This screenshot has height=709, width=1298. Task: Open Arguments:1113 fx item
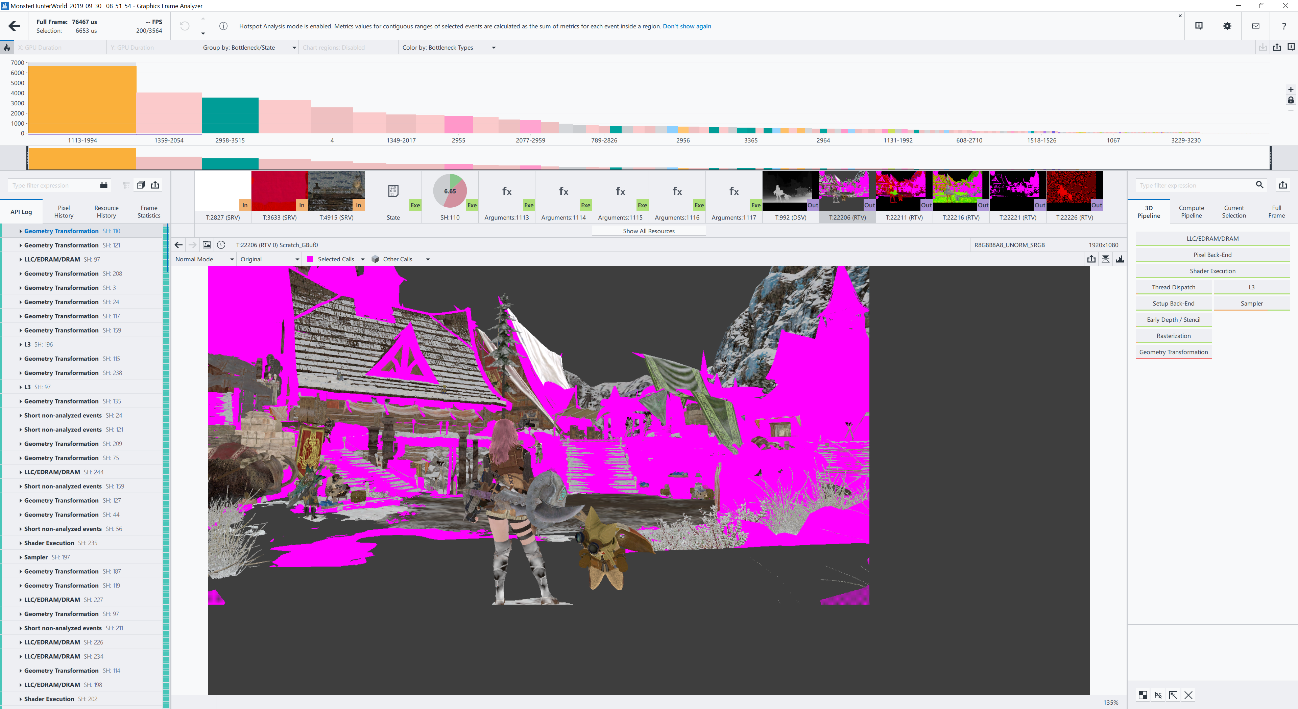click(x=507, y=191)
